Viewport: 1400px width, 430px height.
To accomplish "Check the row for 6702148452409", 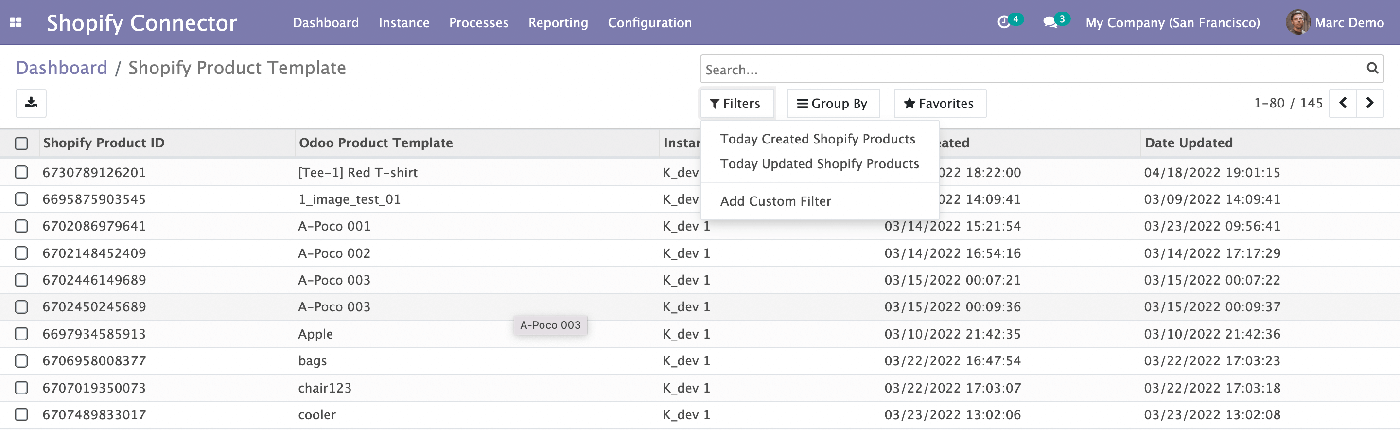I will click(x=22, y=253).
